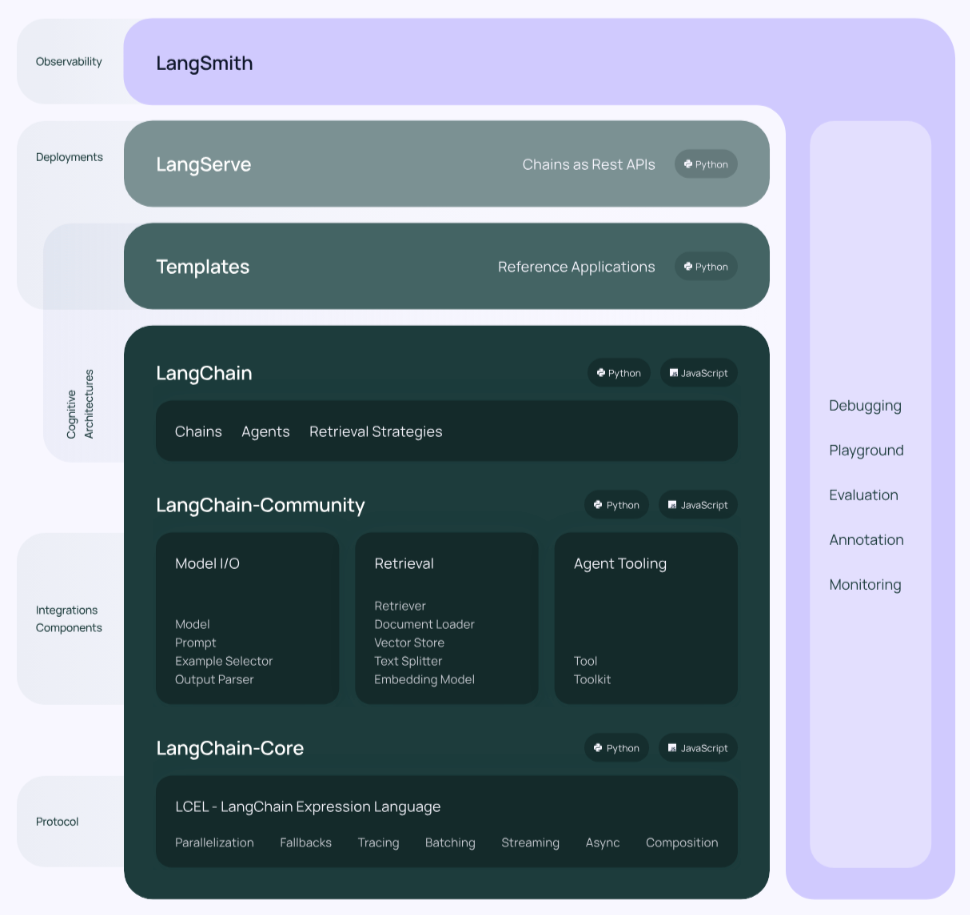Click 'LCEL - LangChain Expression Language' text

308,807
